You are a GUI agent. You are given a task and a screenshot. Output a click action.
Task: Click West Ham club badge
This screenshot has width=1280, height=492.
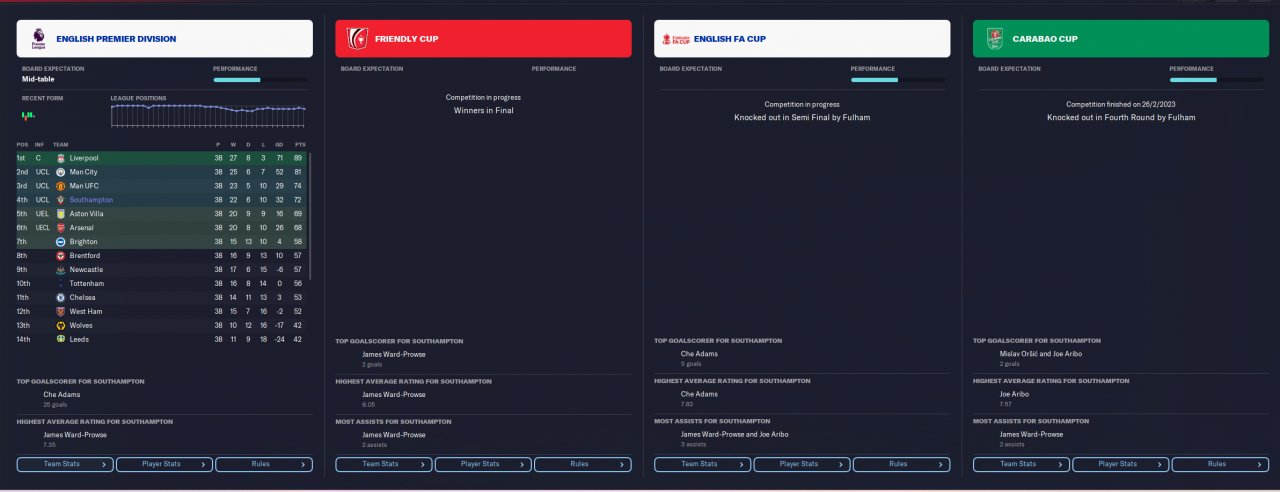coord(60,312)
